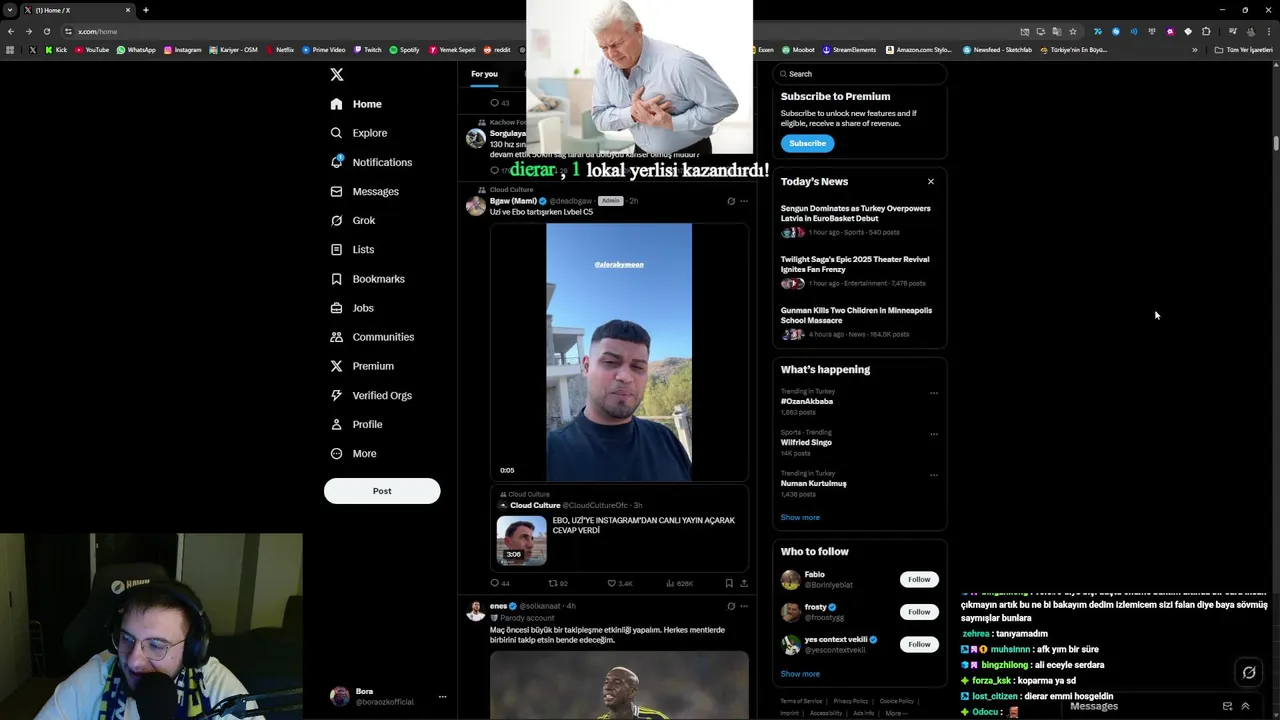The image size is (1280, 720).
Task: Open Grok in the X sidebar
Action: [353, 220]
